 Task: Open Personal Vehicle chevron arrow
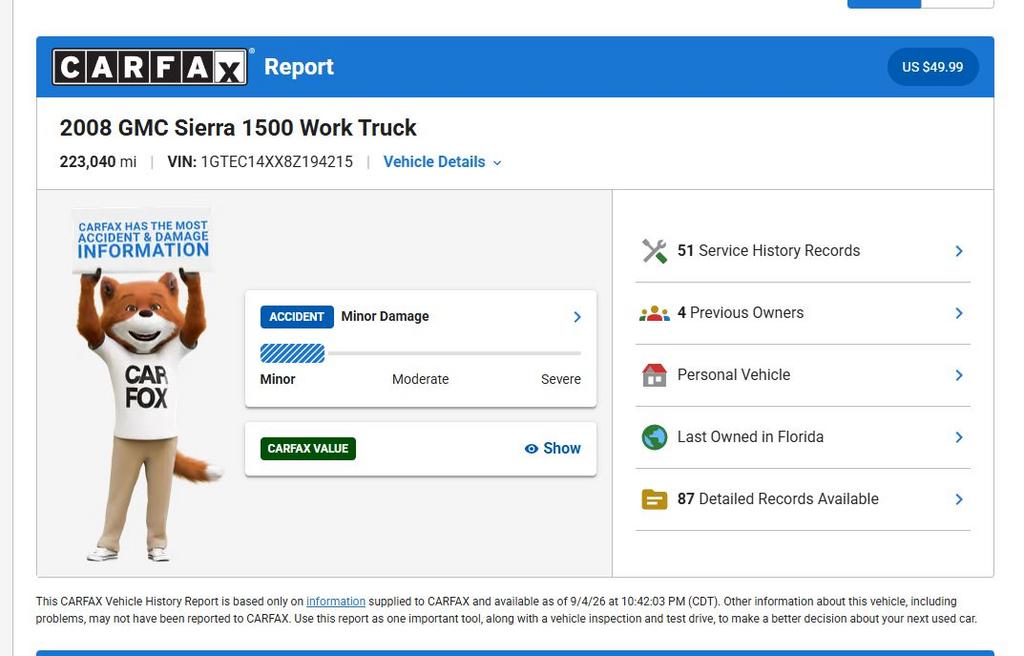pyautogui.click(x=959, y=375)
